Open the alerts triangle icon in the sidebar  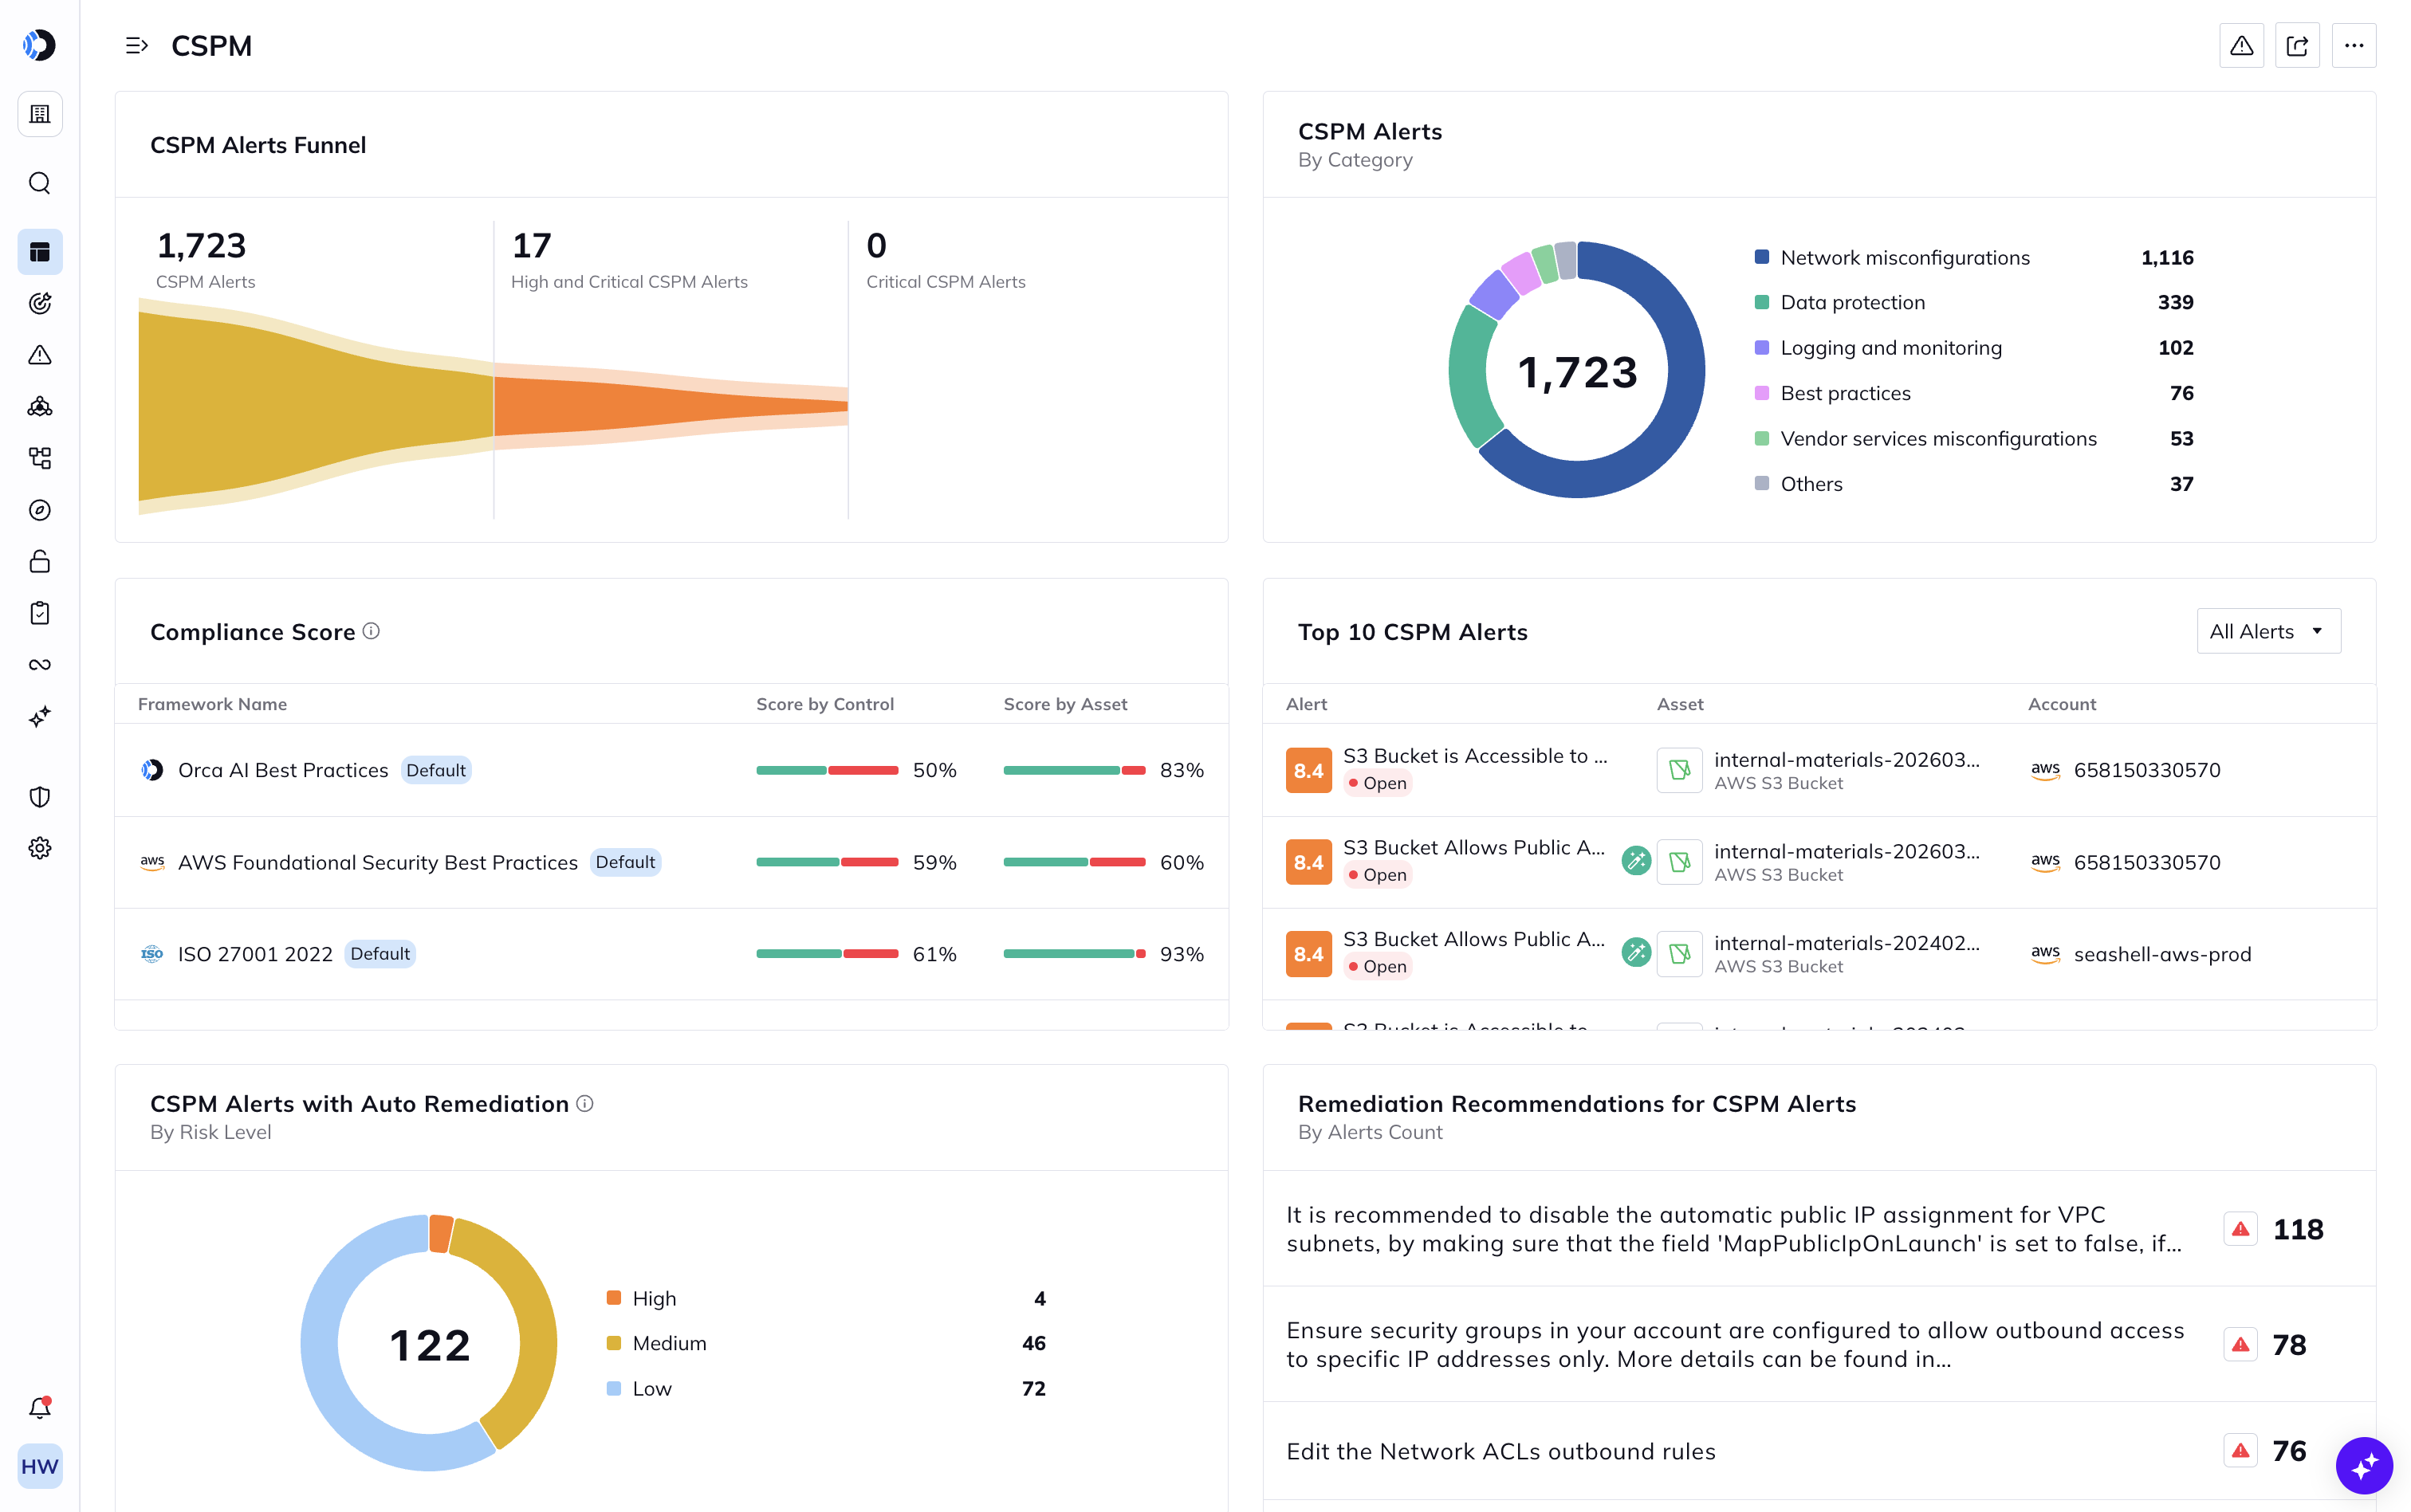pyautogui.click(x=40, y=355)
